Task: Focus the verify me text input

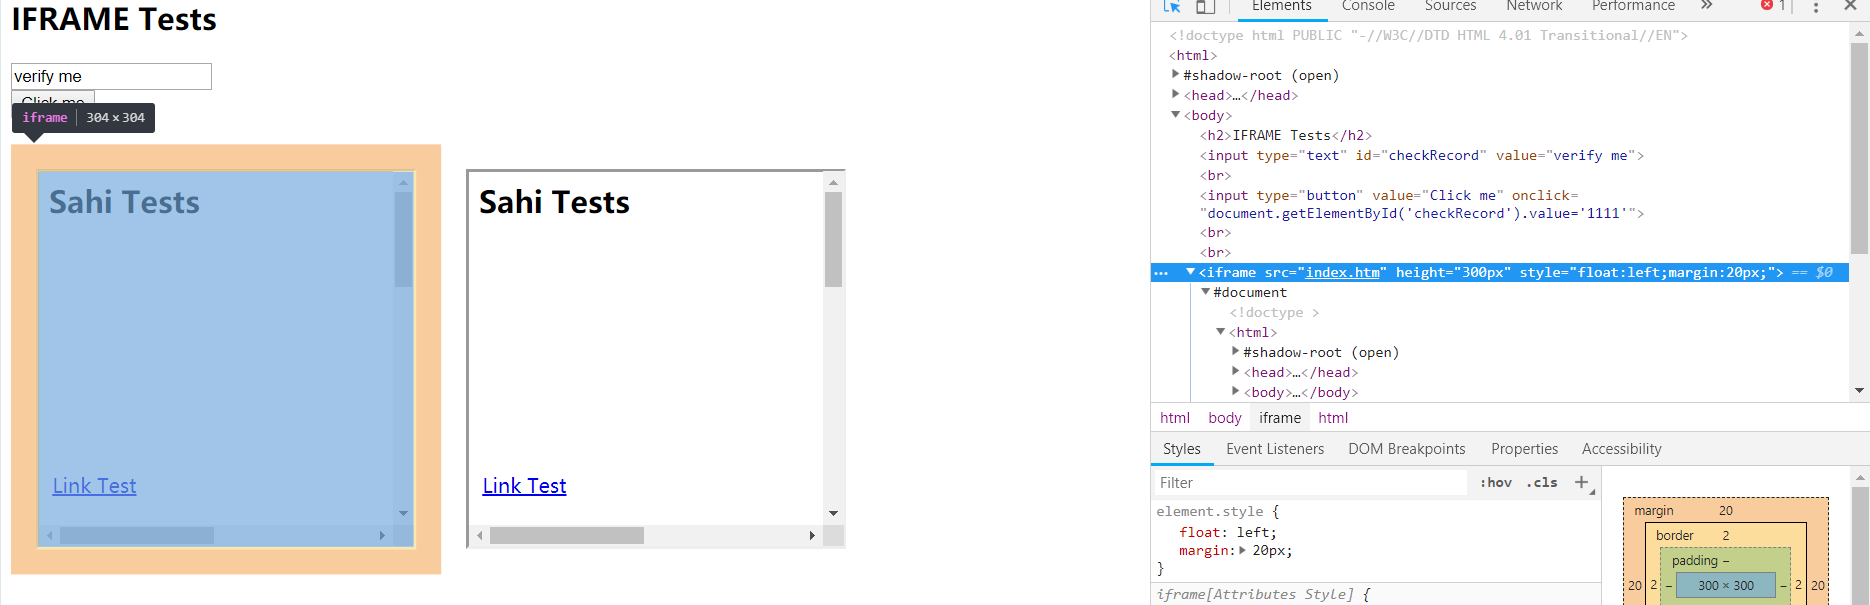Action: point(111,76)
